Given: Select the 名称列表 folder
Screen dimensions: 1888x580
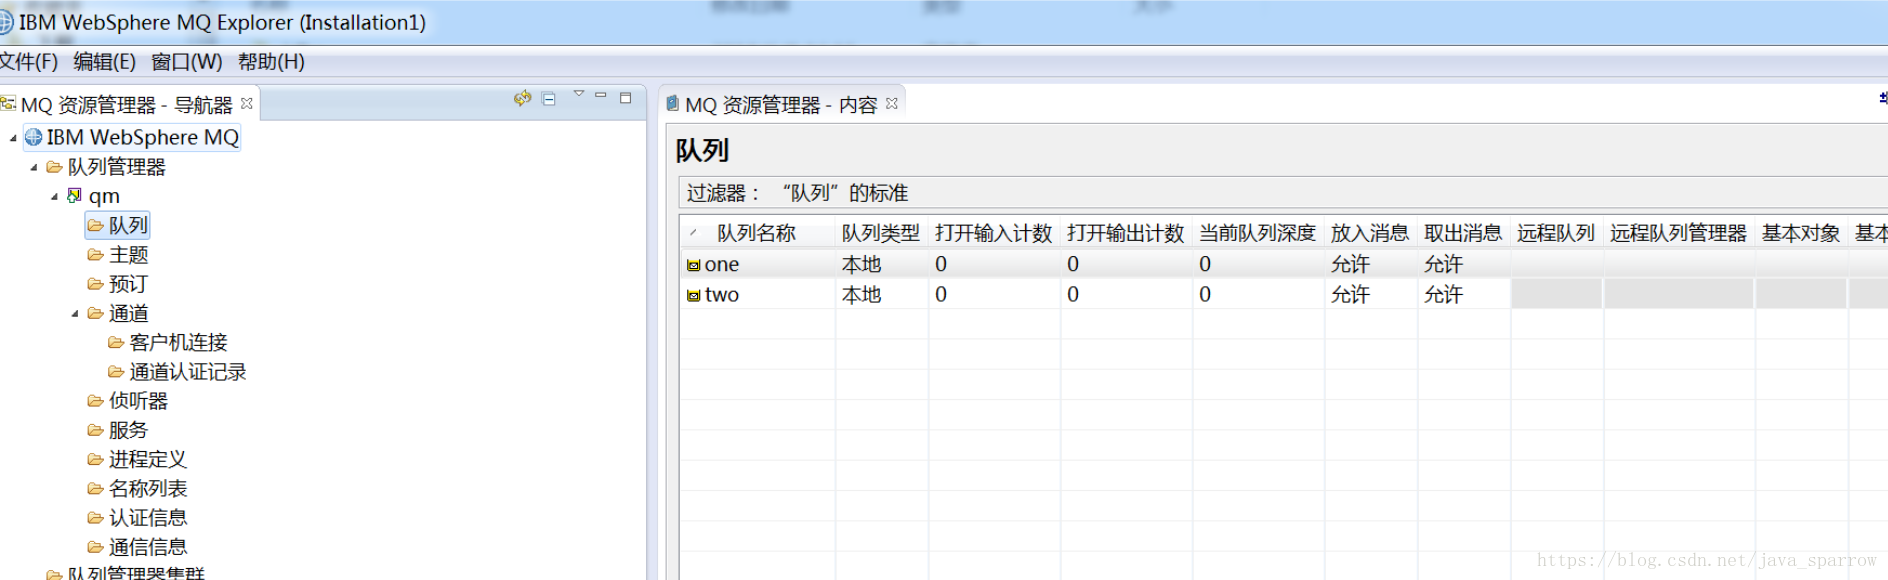Looking at the screenshot, I should (x=148, y=488).
